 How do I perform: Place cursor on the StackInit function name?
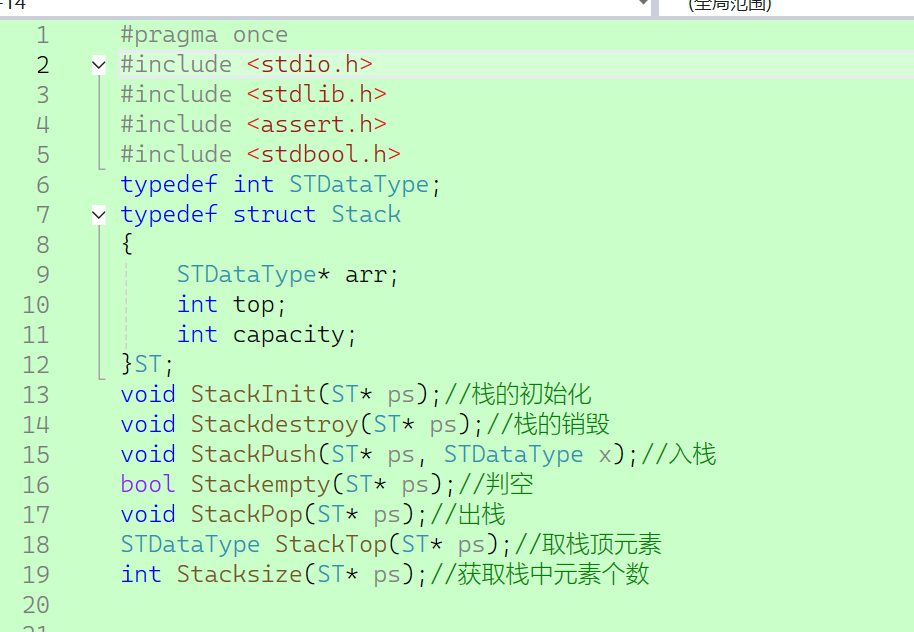[254, 395]
